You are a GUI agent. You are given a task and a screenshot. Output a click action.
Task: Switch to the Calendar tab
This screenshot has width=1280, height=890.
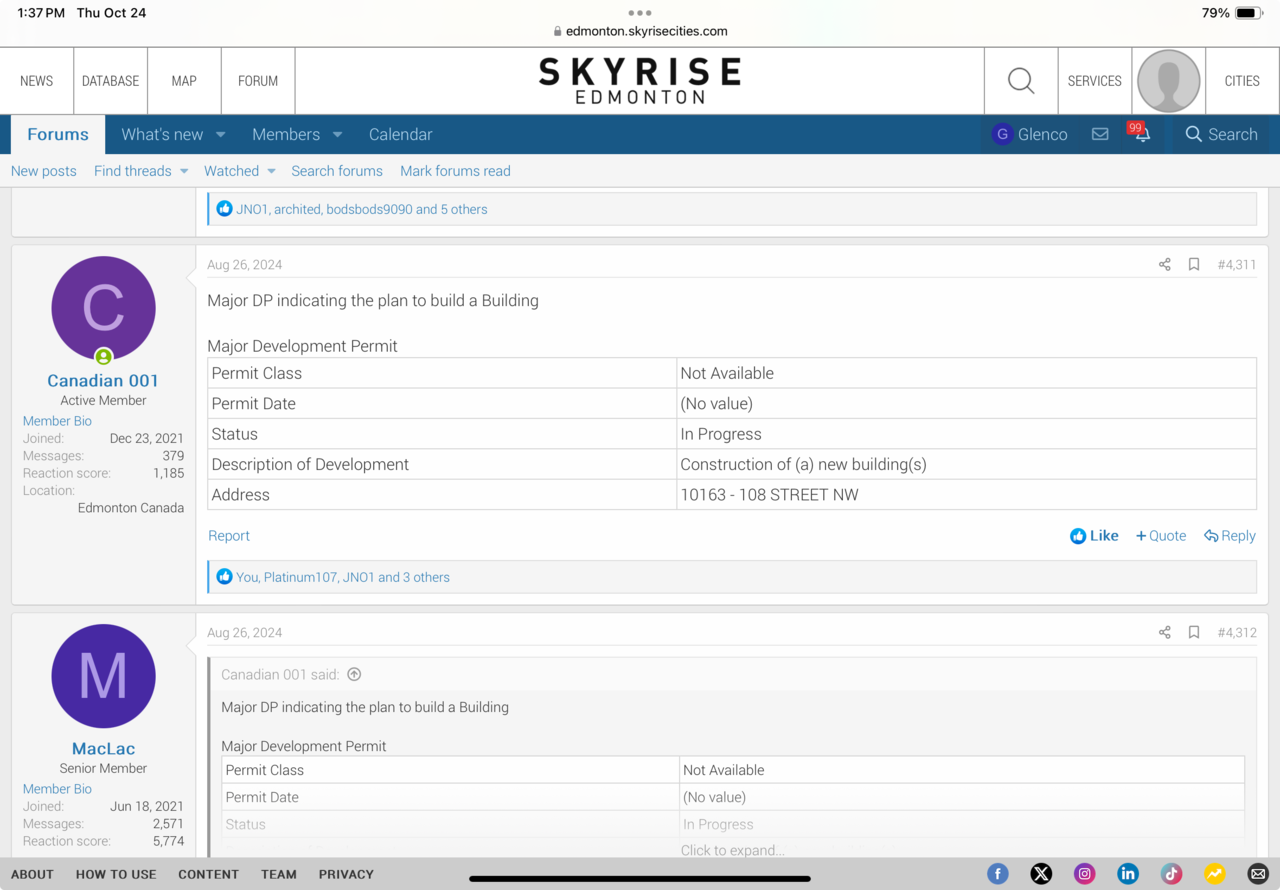400,135
